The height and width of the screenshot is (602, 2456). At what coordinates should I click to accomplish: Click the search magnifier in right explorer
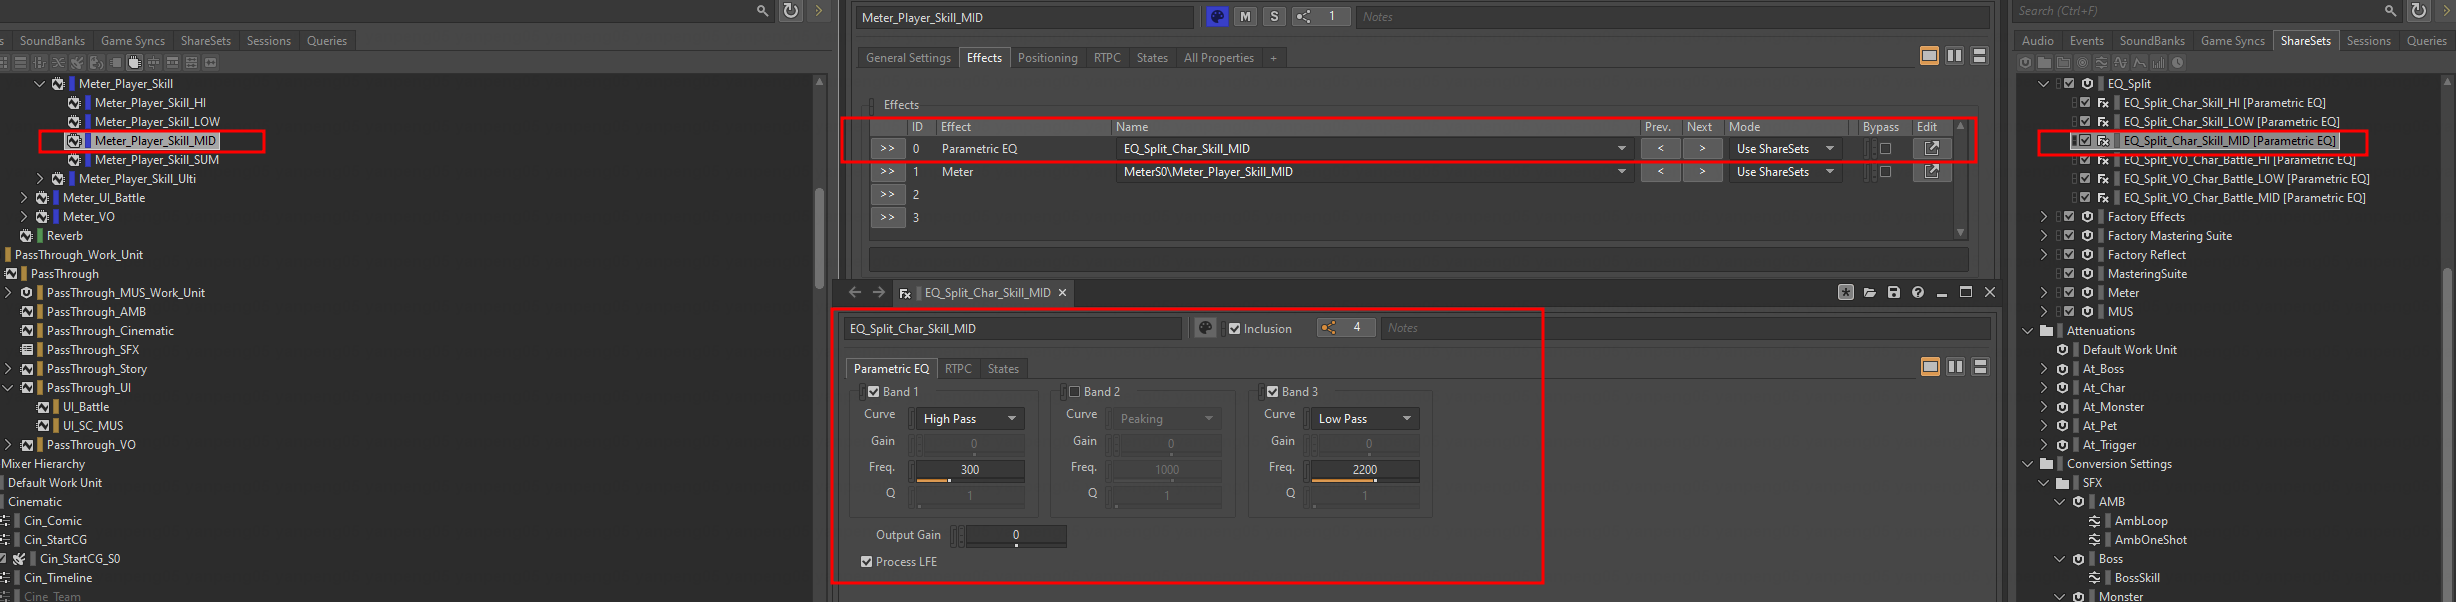click(x=2390, y=10)
